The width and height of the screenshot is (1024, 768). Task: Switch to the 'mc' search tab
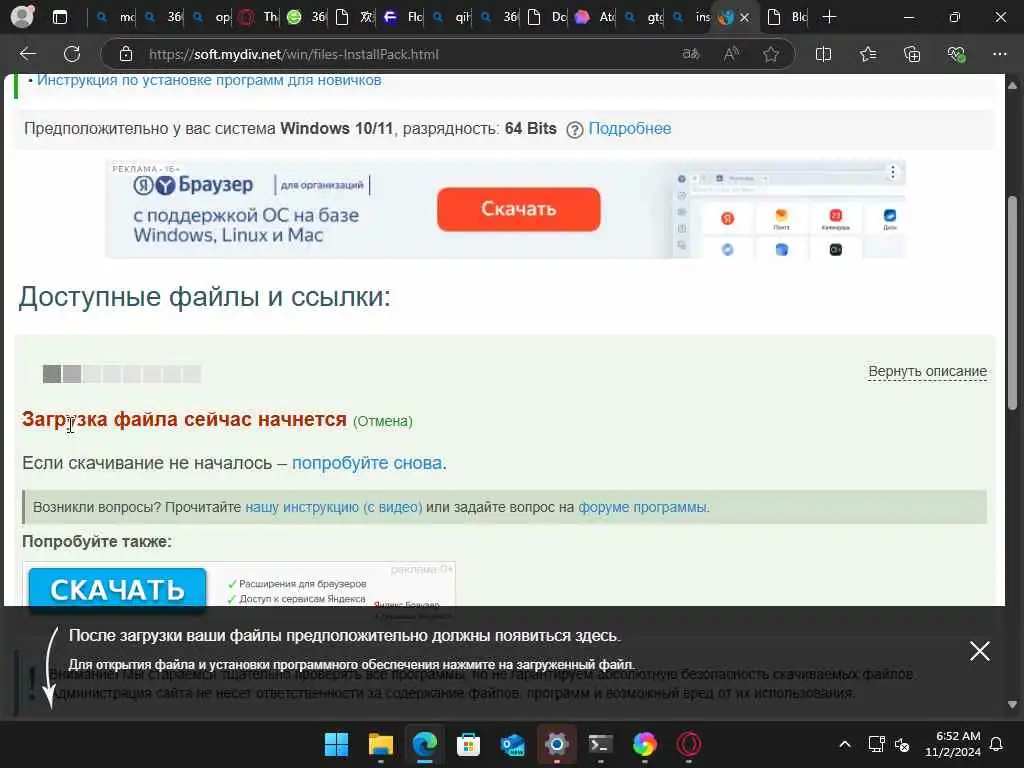[115, 17]
